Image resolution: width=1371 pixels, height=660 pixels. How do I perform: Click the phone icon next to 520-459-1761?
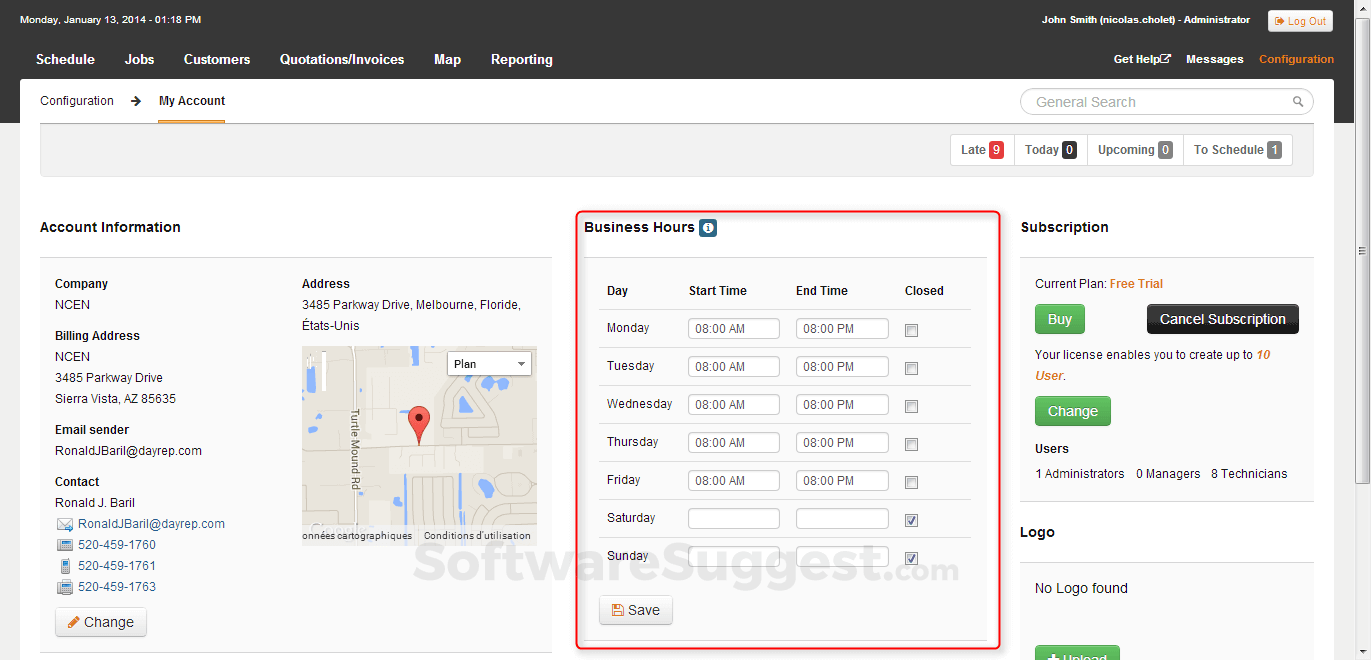(x=65, y=565)
